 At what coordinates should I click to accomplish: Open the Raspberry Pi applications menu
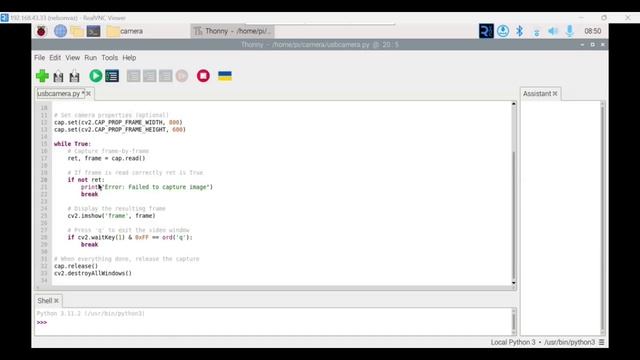coord(41,31)
